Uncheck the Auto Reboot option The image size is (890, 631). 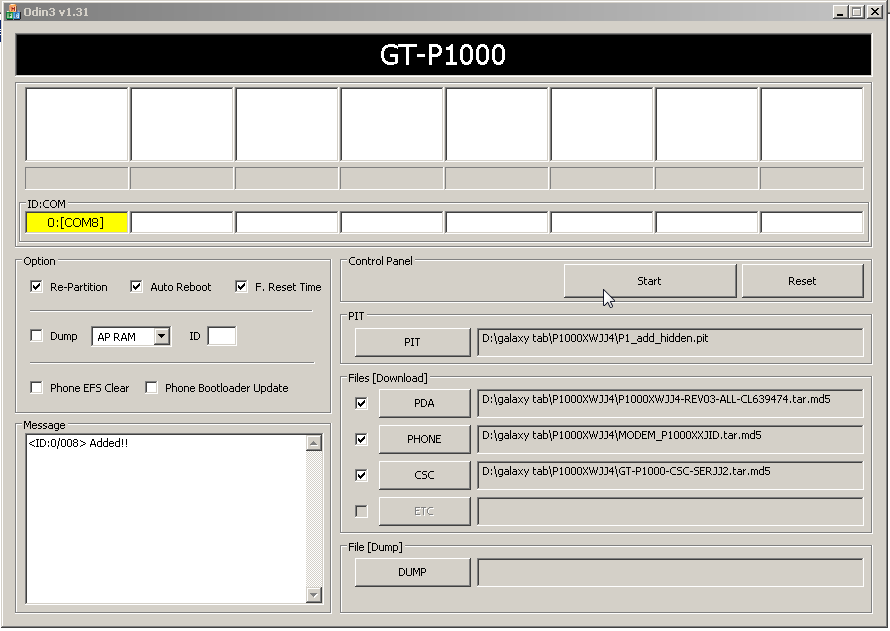(x=136, y=287)
